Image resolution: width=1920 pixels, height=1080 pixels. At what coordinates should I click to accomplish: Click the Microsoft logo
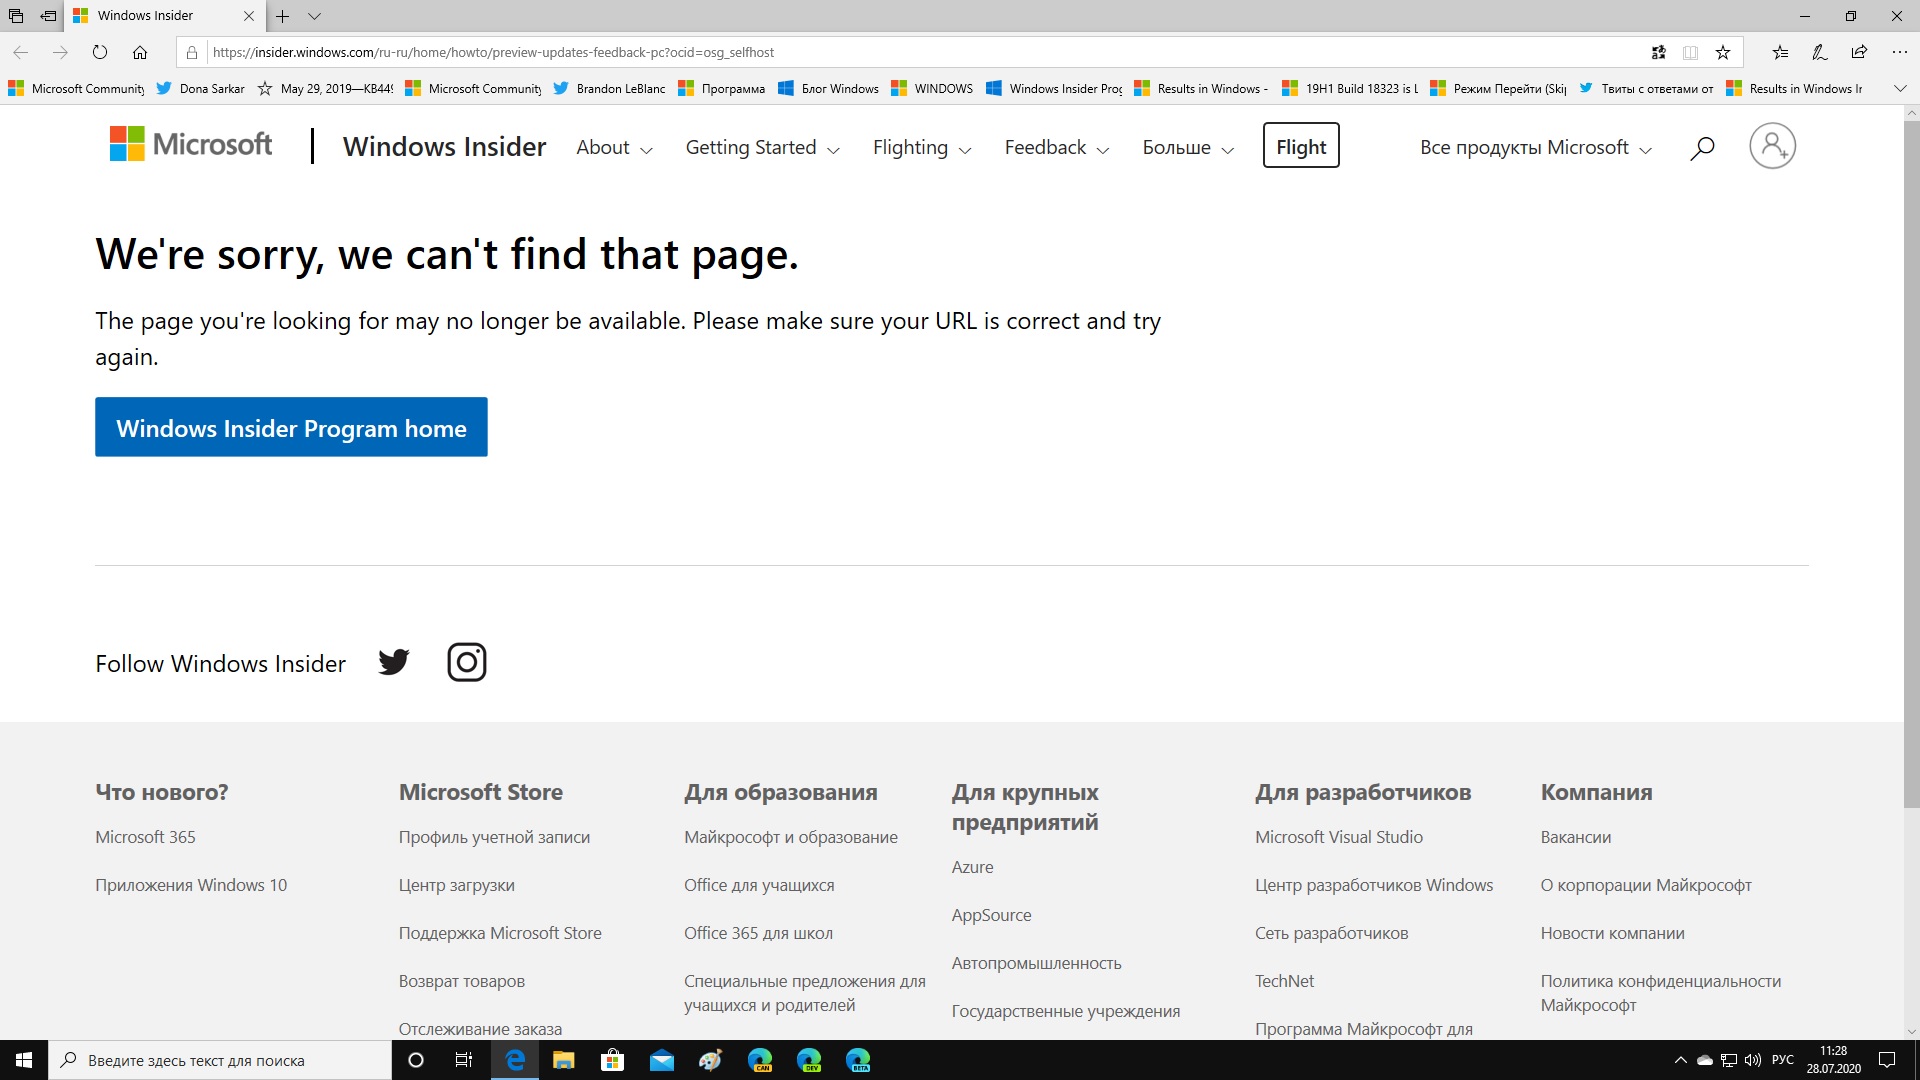tap(190, 145)
